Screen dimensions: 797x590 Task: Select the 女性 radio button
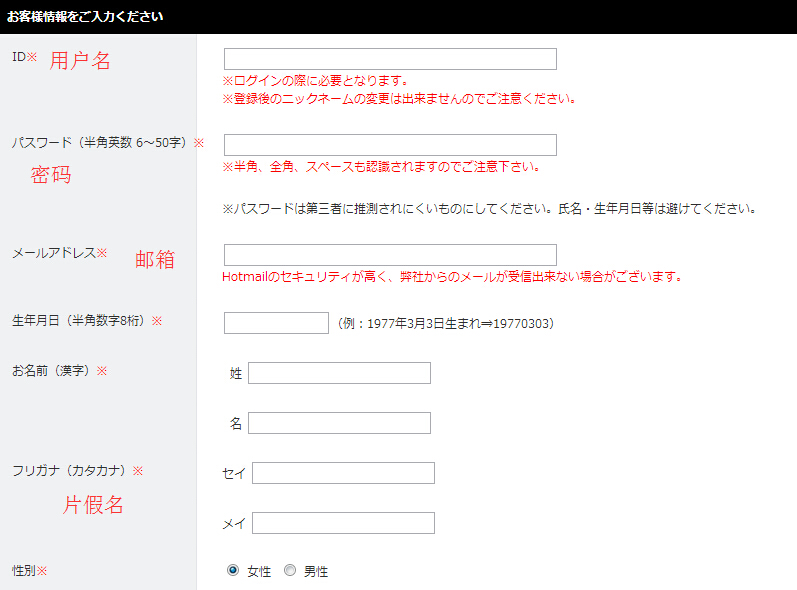(233, 571)
